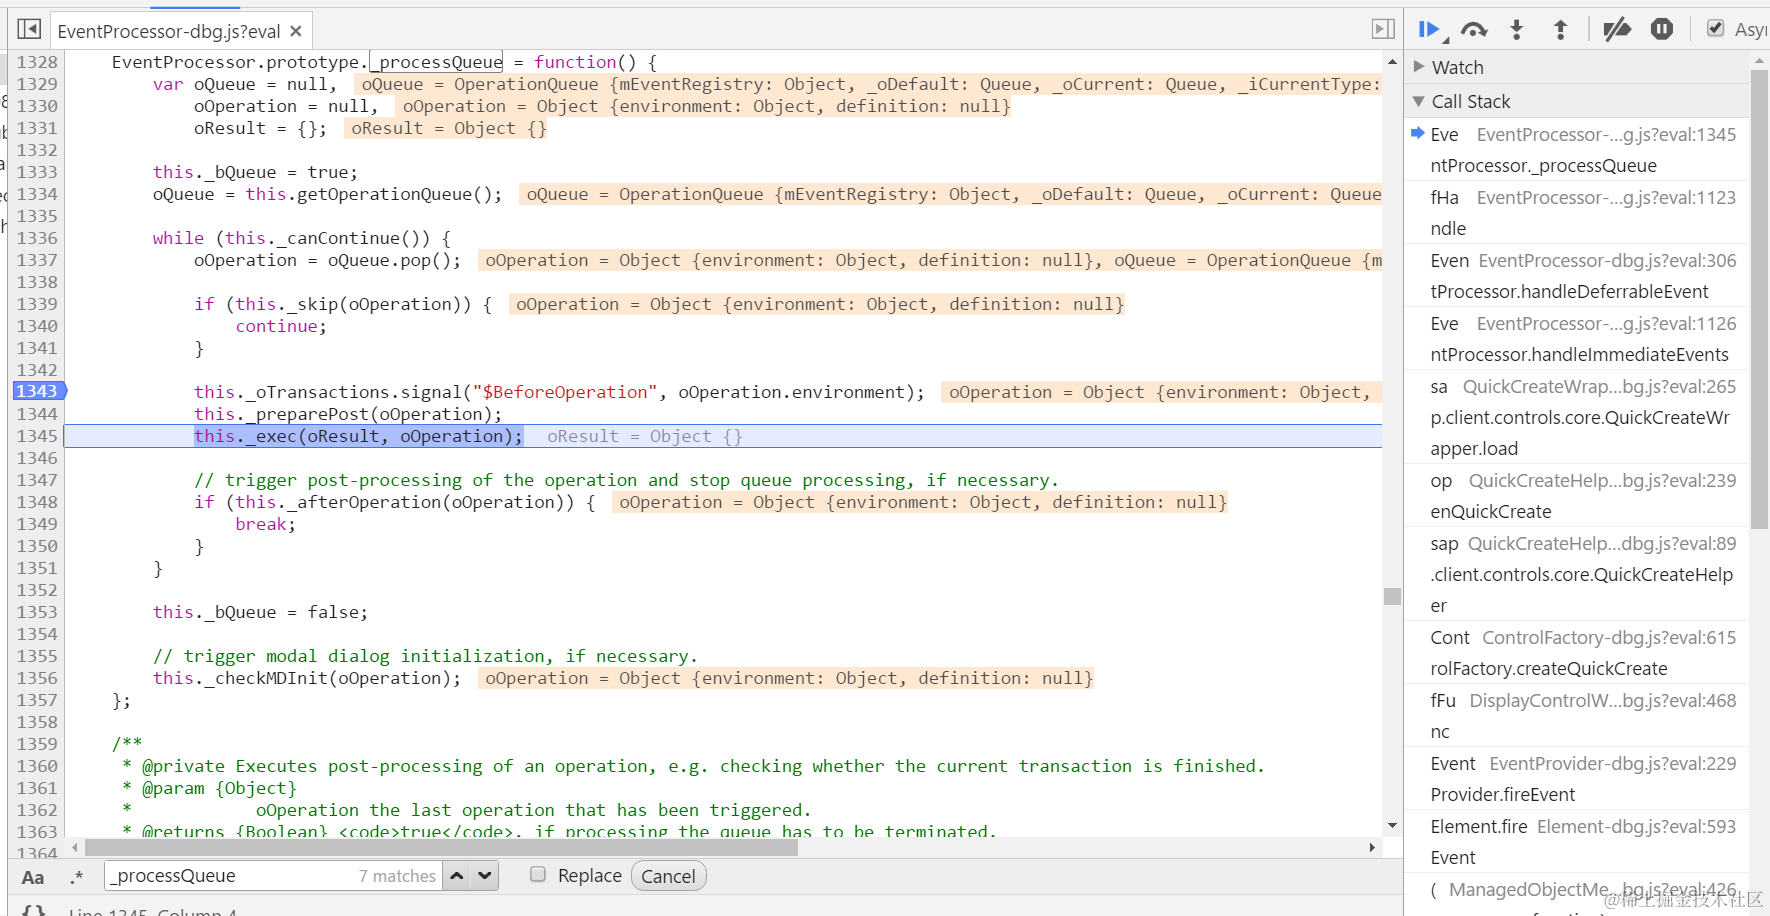Open call stack link QuickCreateWrap...bg.js?eval:265
This screenshot has height=916, width=1770.
1599,387
